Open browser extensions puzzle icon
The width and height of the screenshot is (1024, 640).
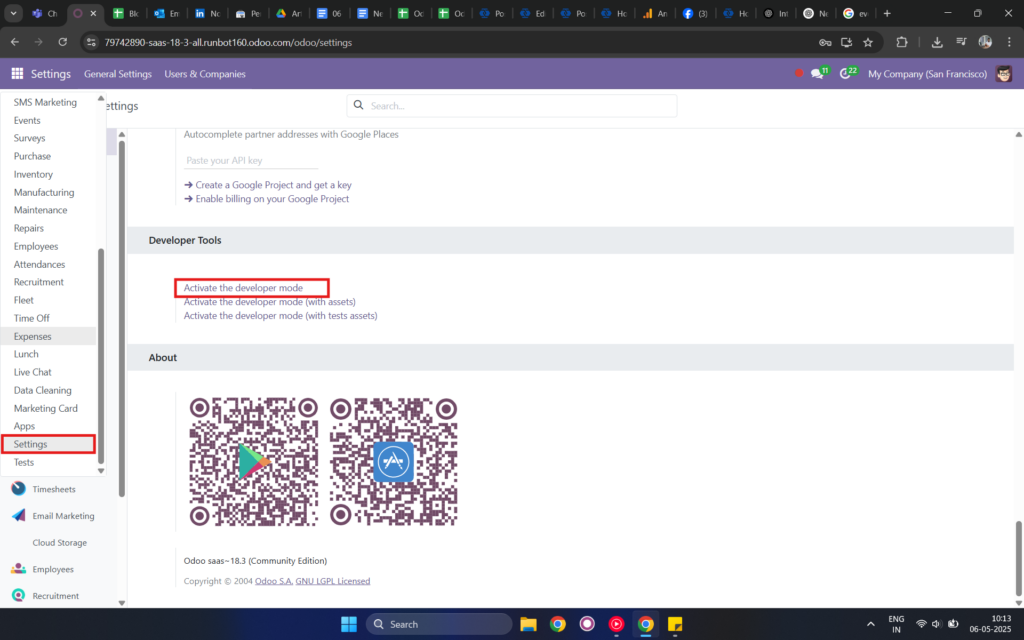(902, 42)
